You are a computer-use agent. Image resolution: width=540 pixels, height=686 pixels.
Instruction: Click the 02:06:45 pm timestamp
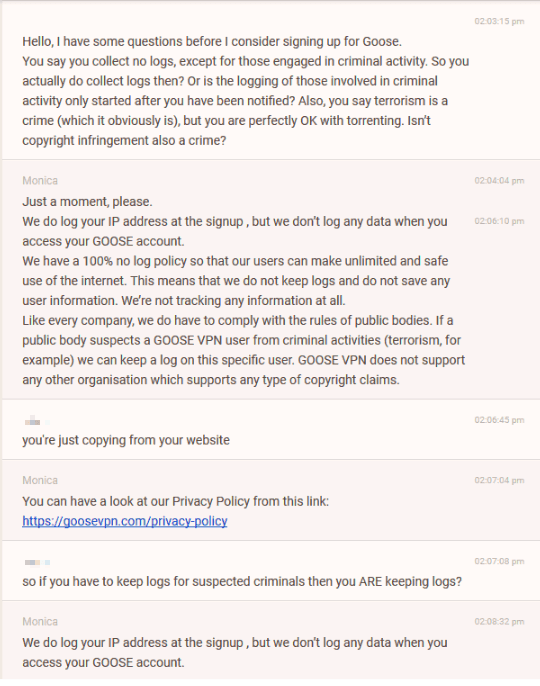coord(499,420)
